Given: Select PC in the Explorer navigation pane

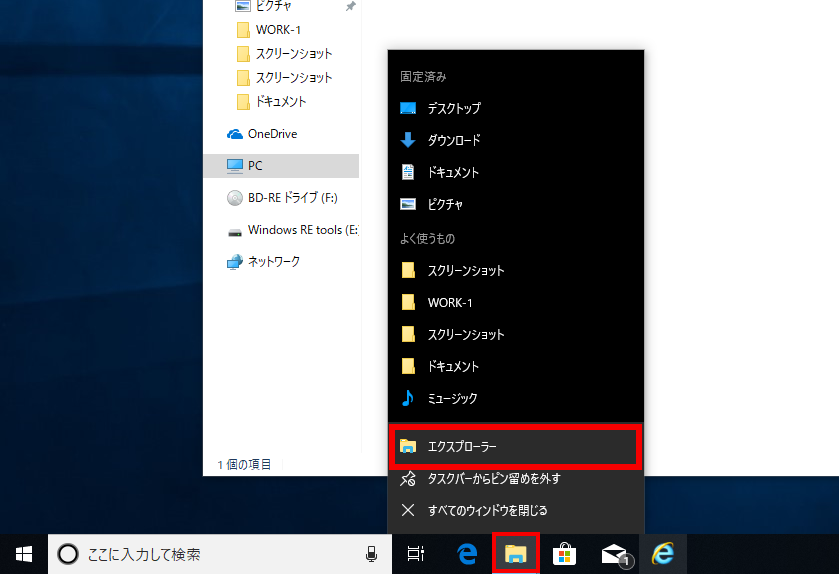Looking at the screenshot, I should [281, 166].
